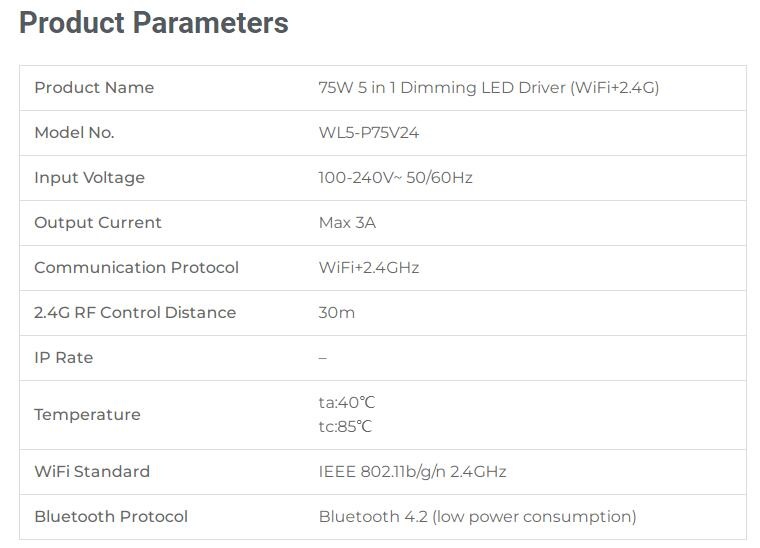Click the WL5-P75V24 model number value
Viewport: 760px width, 548px height.
[x=368, y=133]
